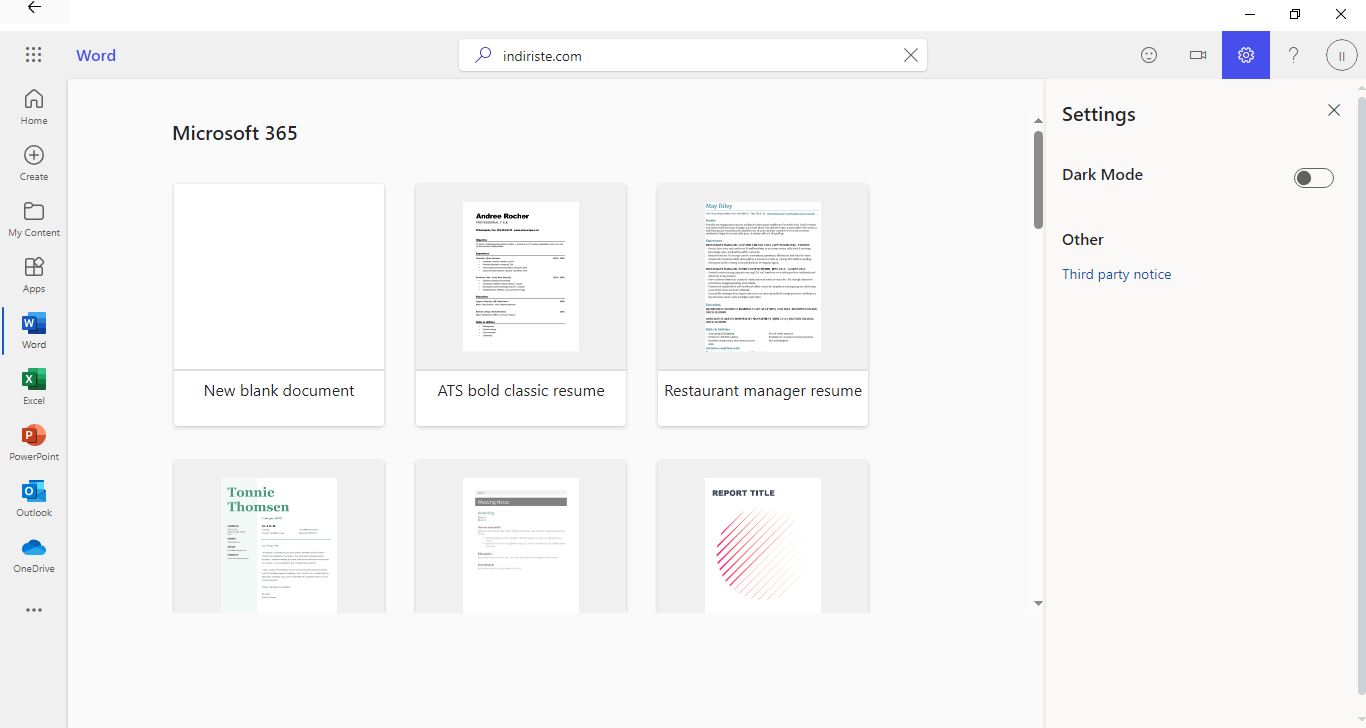Click the Dark Mode label
Viewport: 1366px width, 728px height.
(1102, 174)
